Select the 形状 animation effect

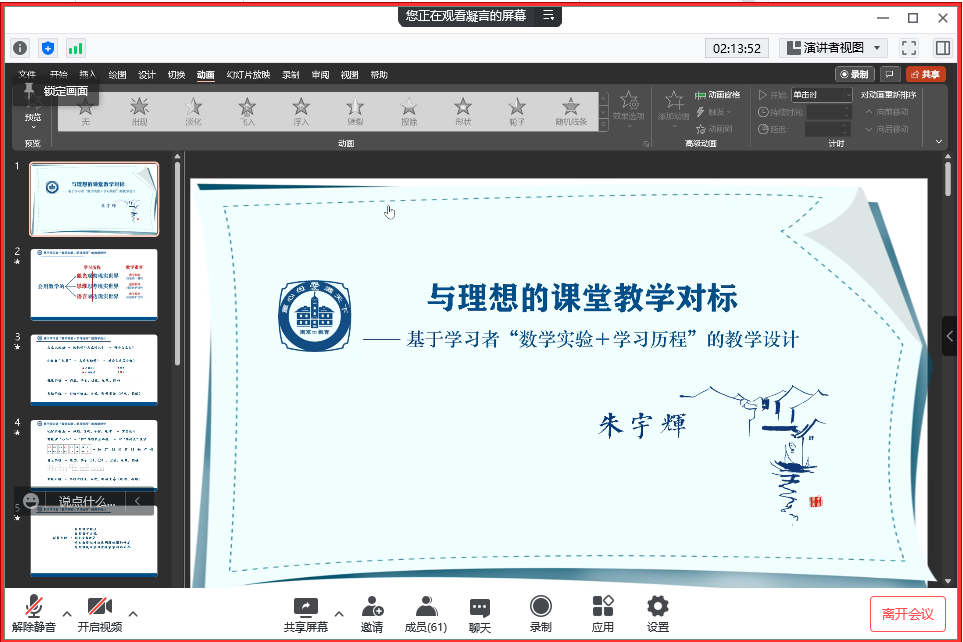[x=463, y=111]
